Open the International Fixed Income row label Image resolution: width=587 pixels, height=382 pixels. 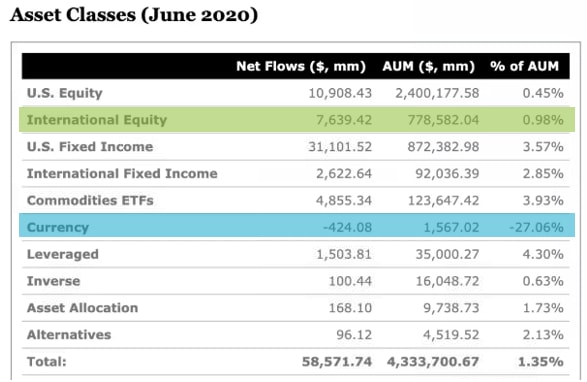click(x=122, y=174)
